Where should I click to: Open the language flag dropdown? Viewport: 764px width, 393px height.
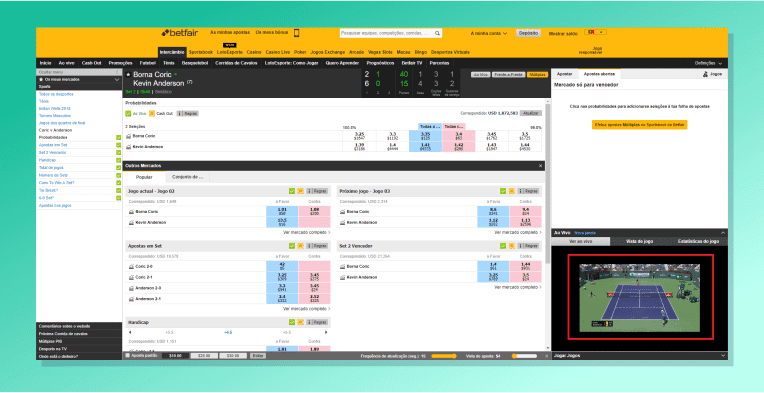[595, 32]
